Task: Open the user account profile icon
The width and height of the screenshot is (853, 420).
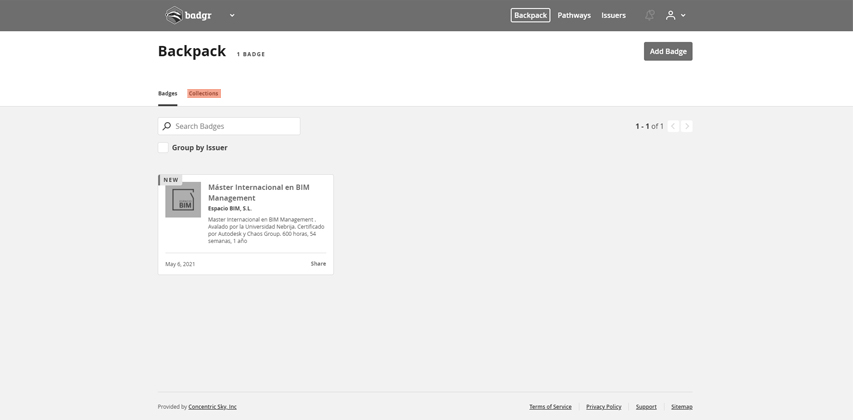Action: (670, 15)
